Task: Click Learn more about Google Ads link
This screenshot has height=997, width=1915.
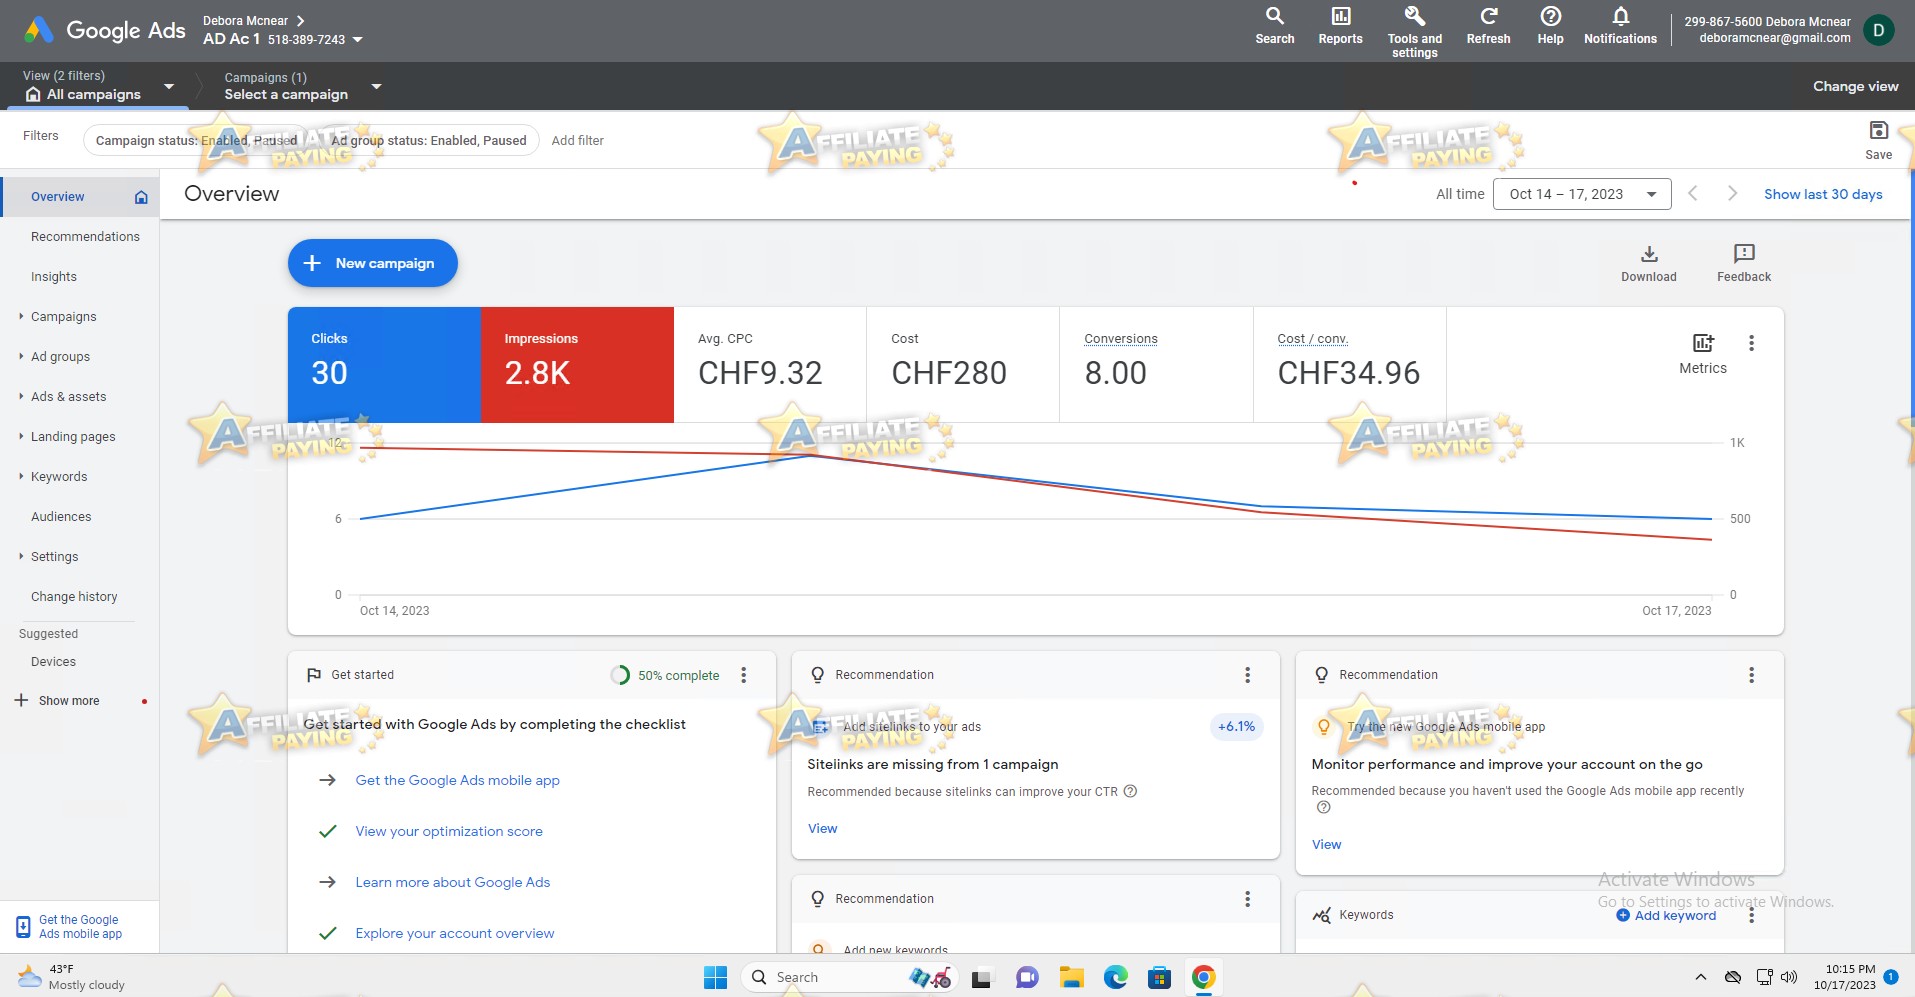Action: coord(453,882)
